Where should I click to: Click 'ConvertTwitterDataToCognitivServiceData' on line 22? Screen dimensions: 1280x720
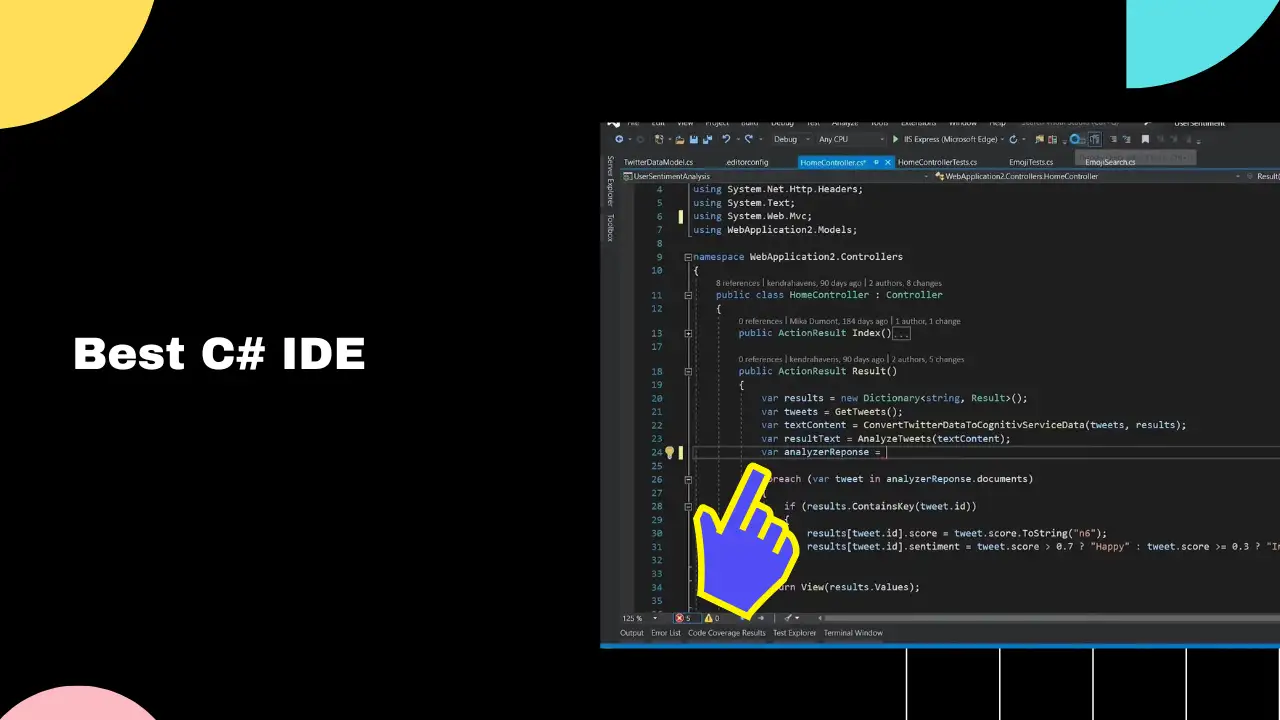click(974, 425)
